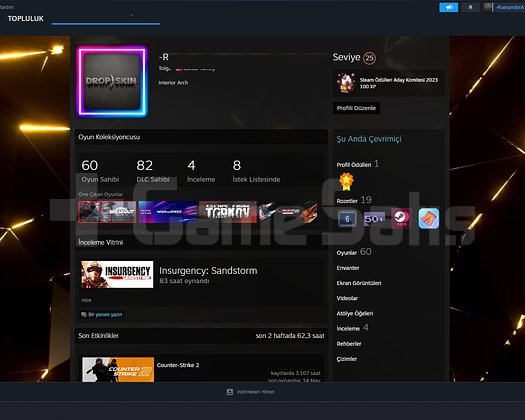Open the Steam Awards 2023 badge icon
The height and width of the screenshot is (420, 525).
[346, 83]
